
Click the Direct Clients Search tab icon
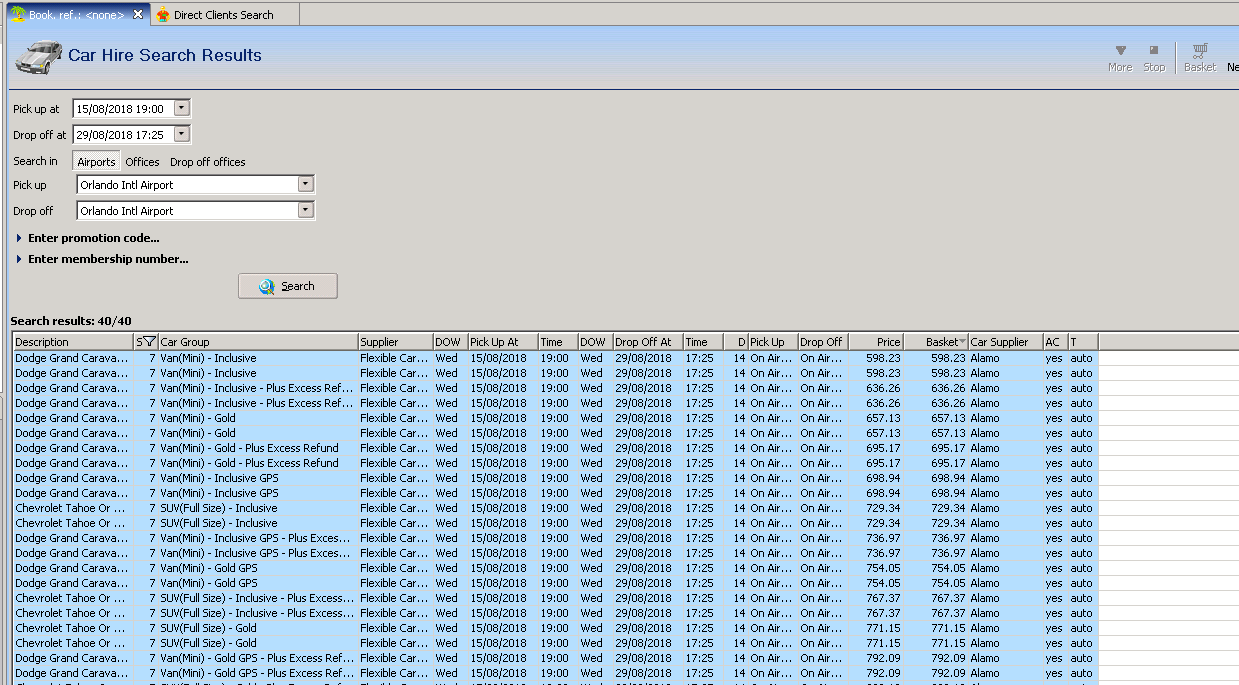pos(163,14)
